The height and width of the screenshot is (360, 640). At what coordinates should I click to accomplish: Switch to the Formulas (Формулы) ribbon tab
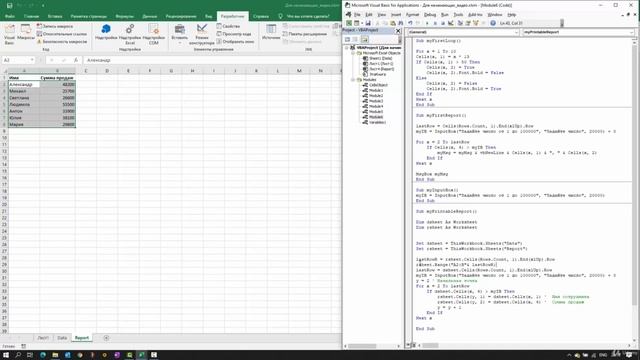(124, 16)
